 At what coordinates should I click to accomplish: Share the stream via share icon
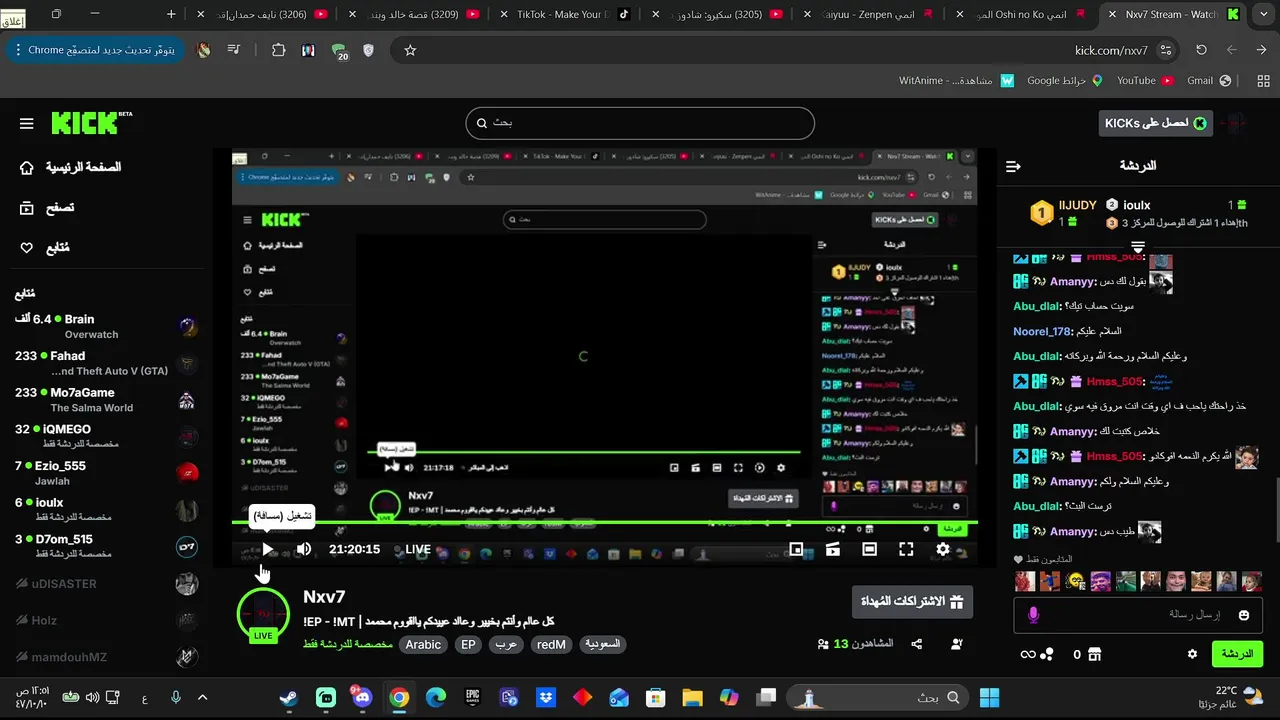916,644
